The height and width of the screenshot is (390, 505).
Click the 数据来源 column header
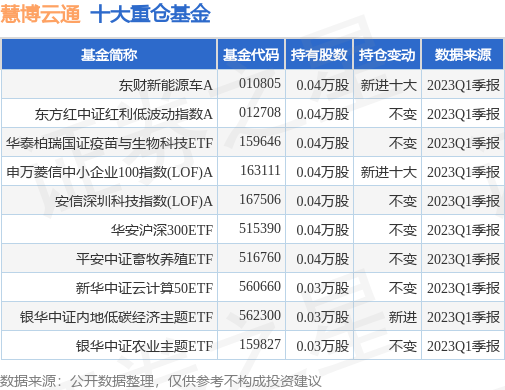click(x=463, y=55)
